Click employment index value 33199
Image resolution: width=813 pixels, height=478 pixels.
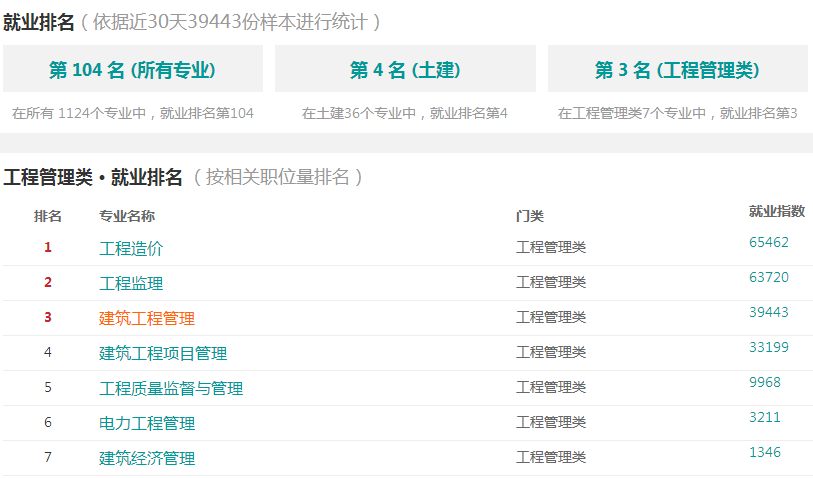tap(769, 347)
